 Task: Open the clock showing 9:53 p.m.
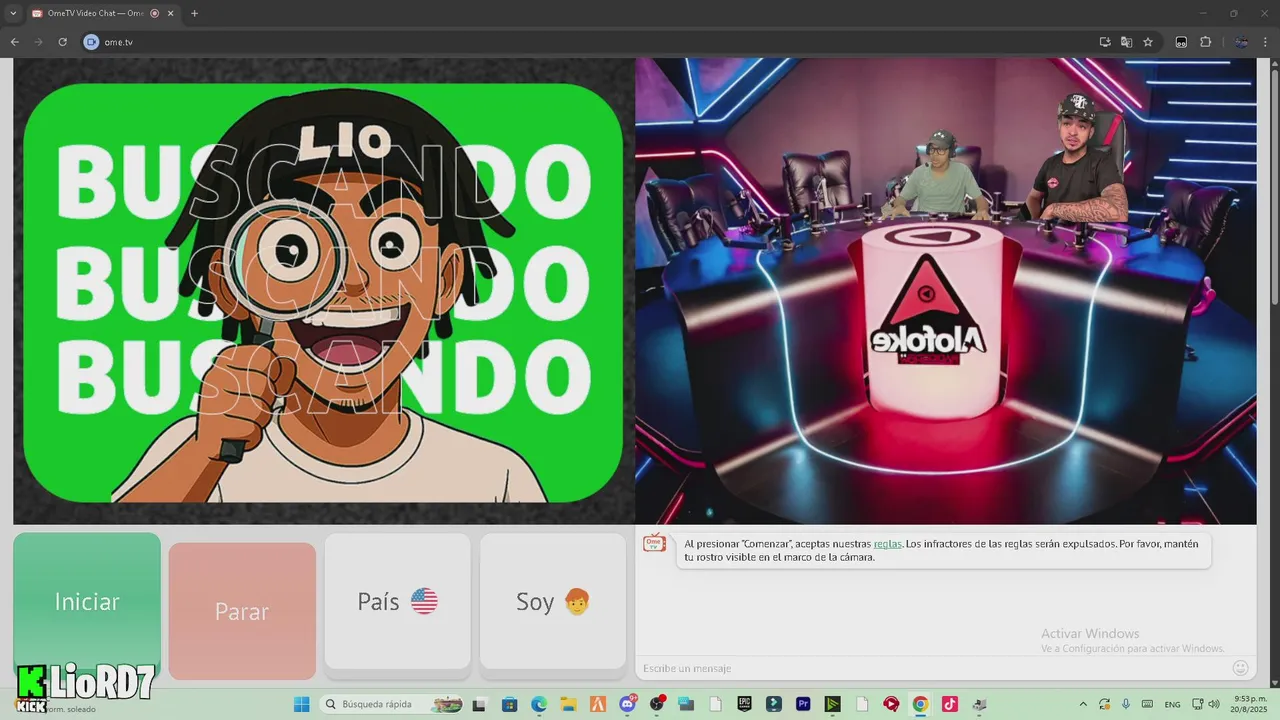(x=1250, y=704)
